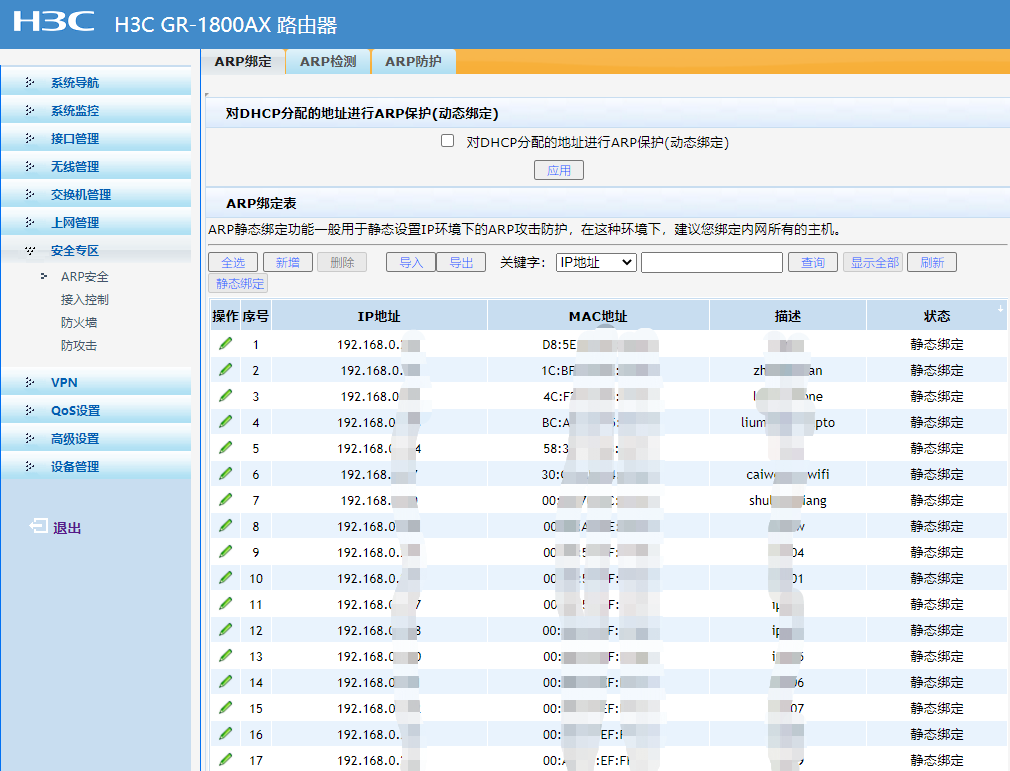The width and height of the screenshot is (1010, 771).
Task: Click the 状态 column header to sort
Action: click(x=936, y=316)
